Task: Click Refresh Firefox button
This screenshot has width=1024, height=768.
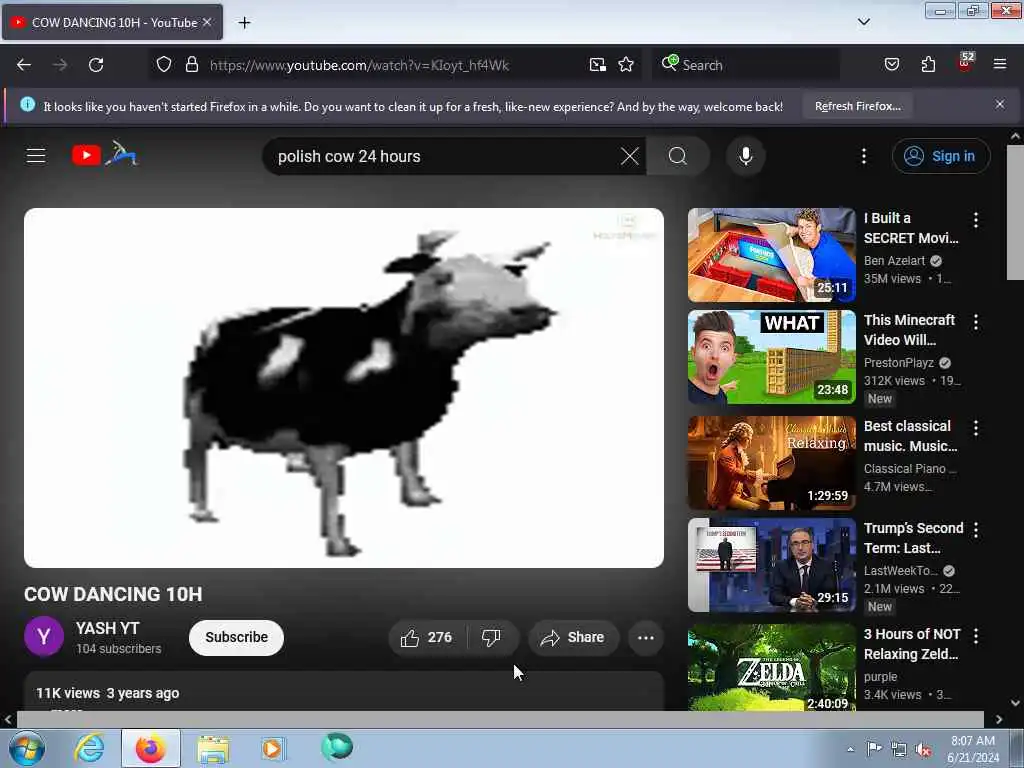Action: coord(857,106)
